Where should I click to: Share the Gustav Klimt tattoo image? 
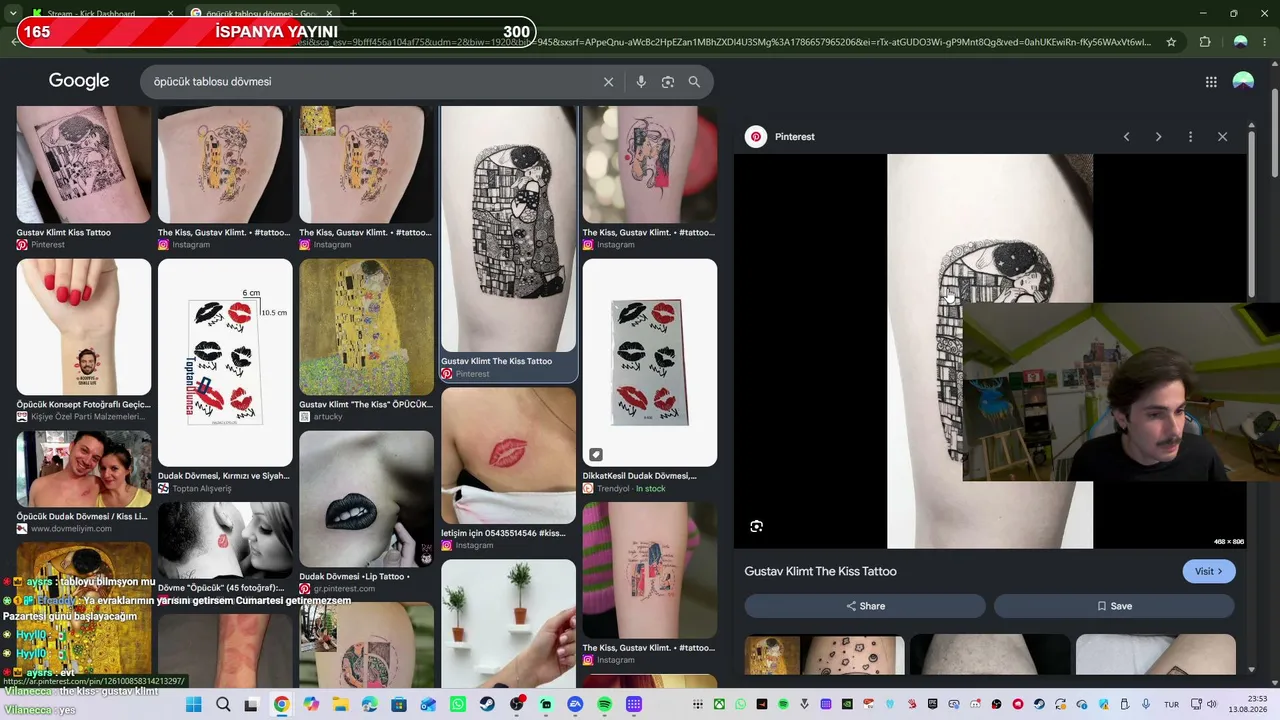(865, 606)
